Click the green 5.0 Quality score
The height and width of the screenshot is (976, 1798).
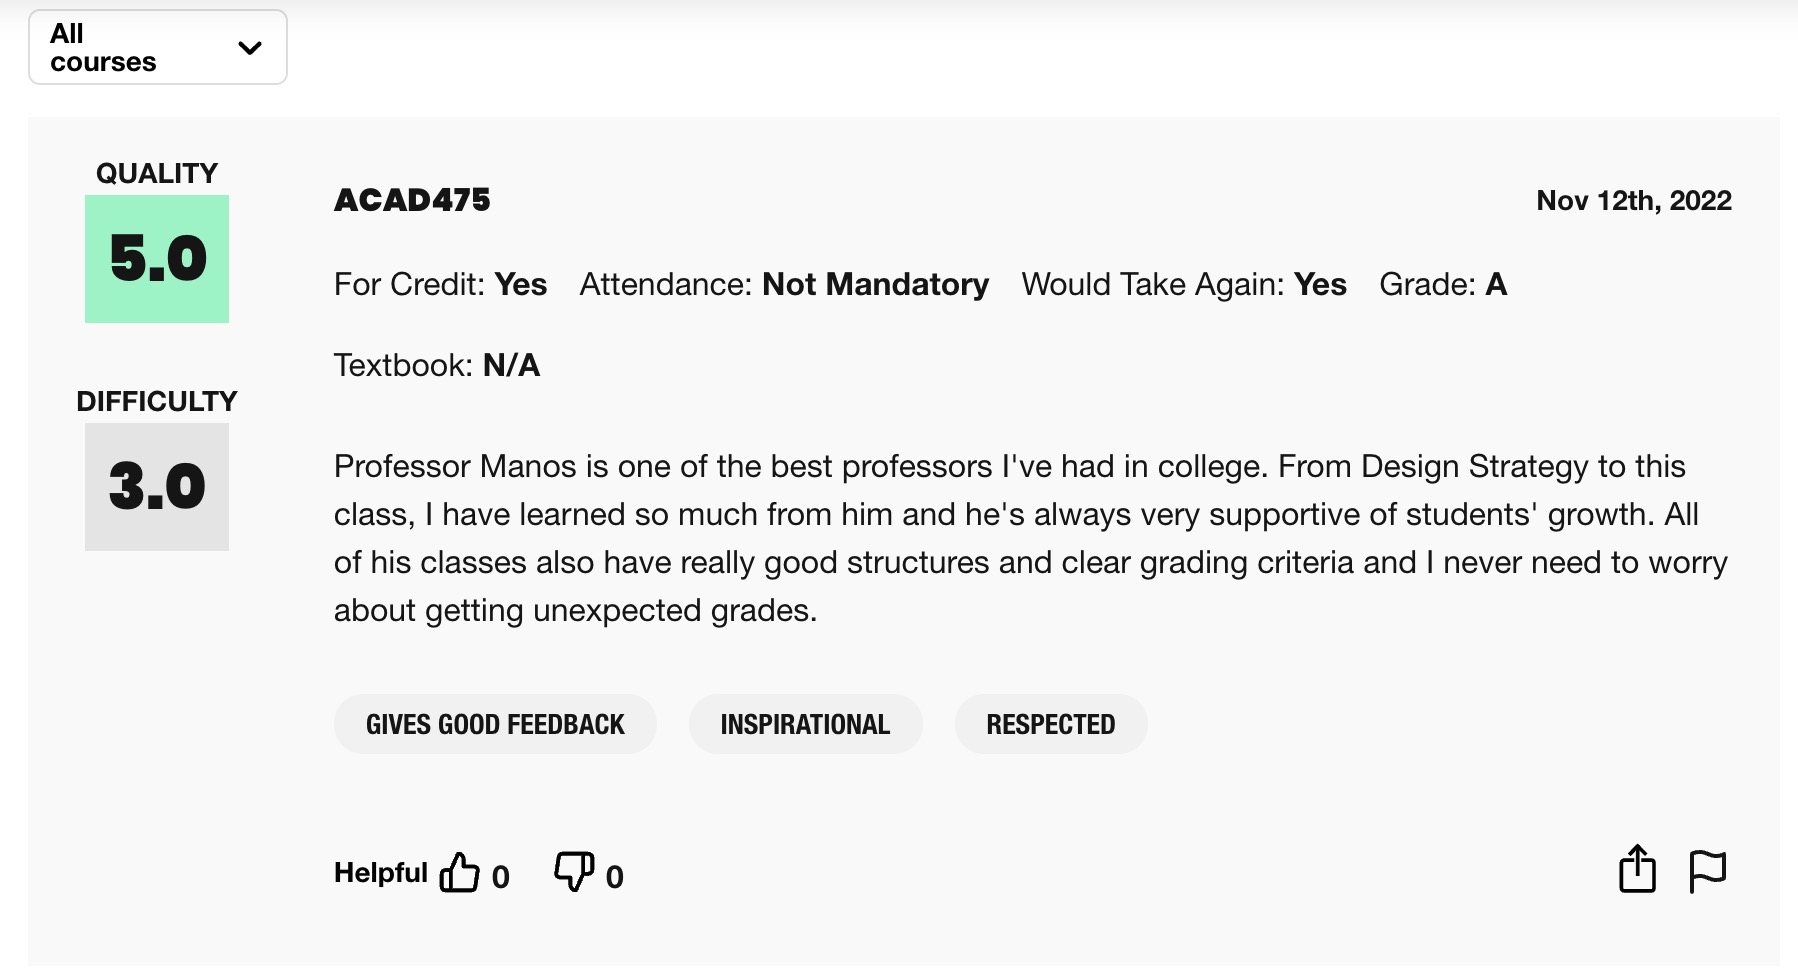(x=156, y=259)
